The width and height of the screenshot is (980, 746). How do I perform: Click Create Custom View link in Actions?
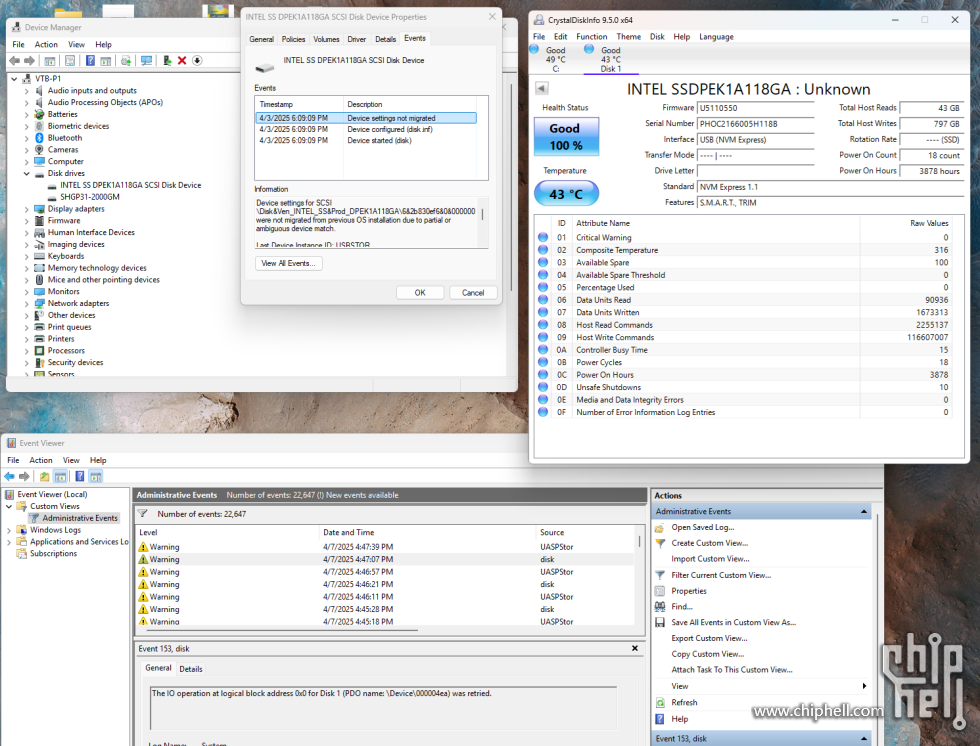[709, 544]
